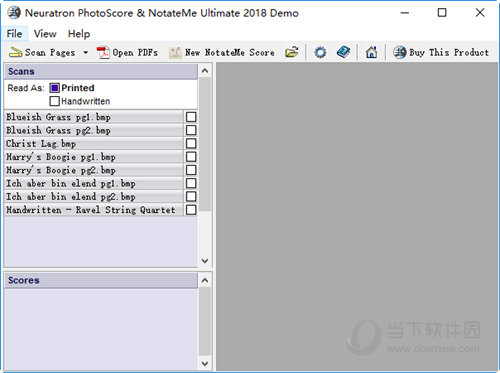500x373 pixels.
Task: Select the Printed read-as option
Action: [x=55, y=88]
